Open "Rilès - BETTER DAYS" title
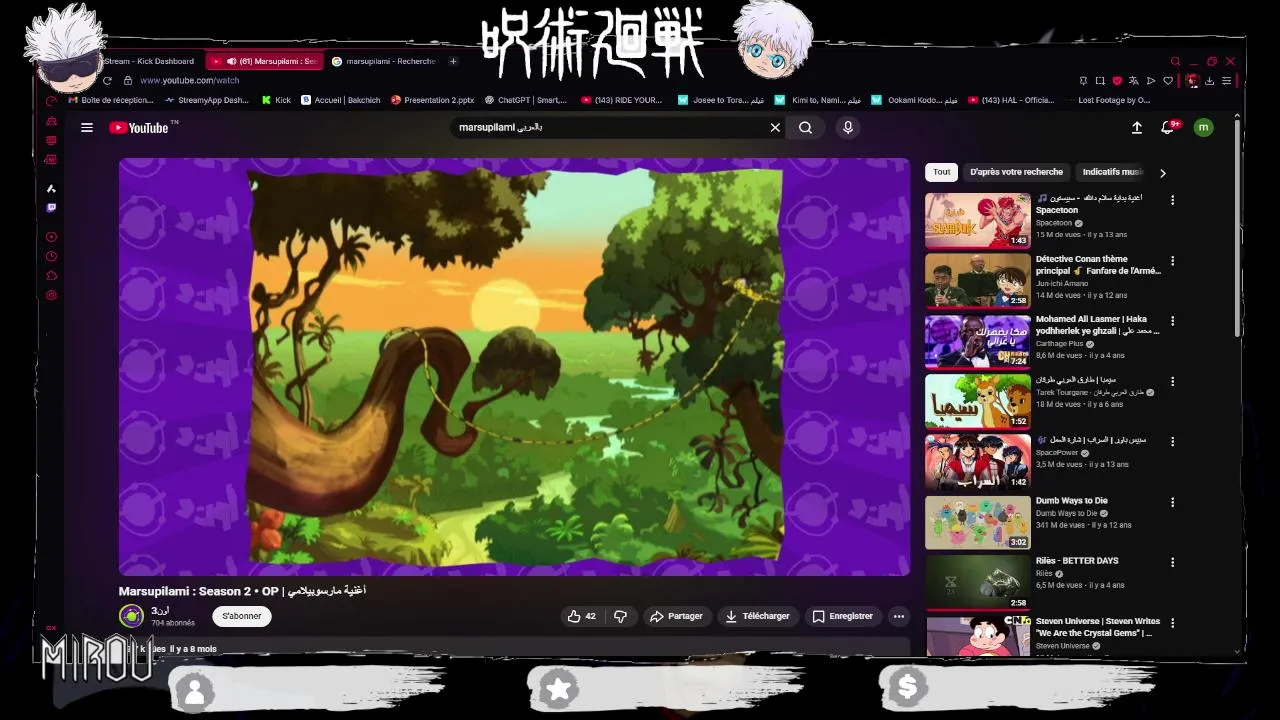Viewport: 1280px width, 720px height. click(1077, 561)
